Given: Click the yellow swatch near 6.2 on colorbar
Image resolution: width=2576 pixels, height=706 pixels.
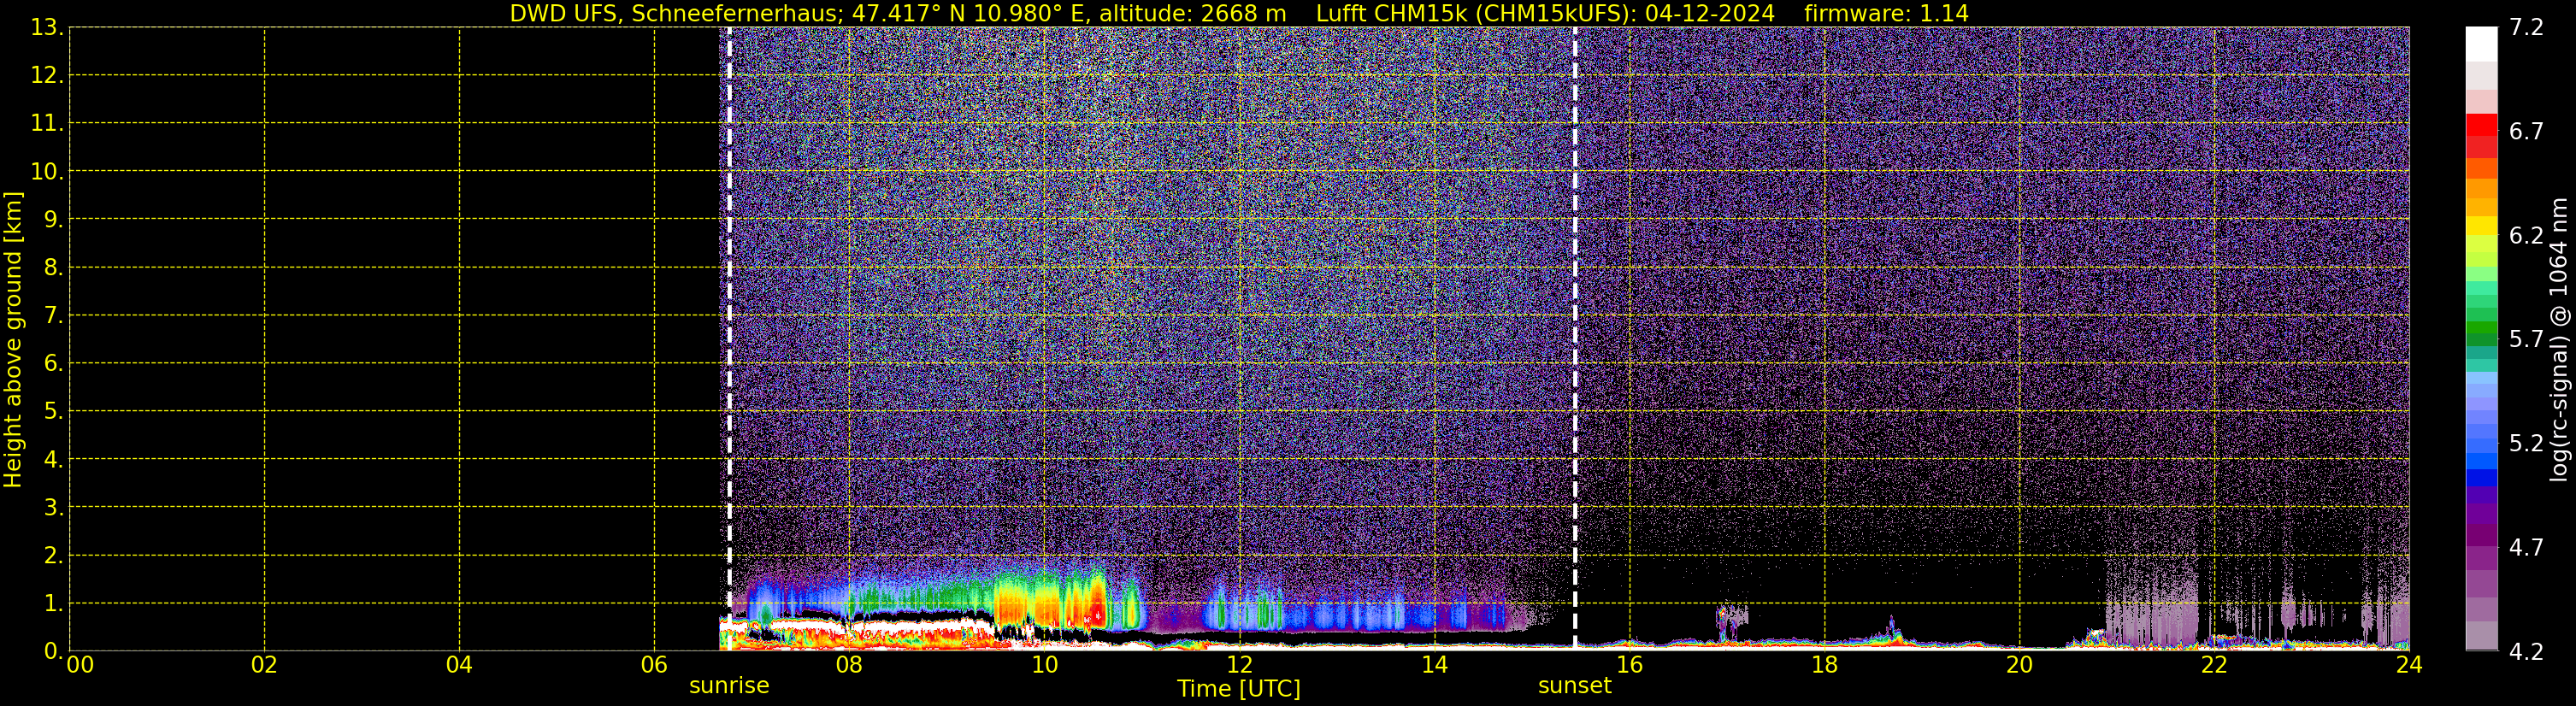Looking at the screenshot, I should tap(2481, 226).
